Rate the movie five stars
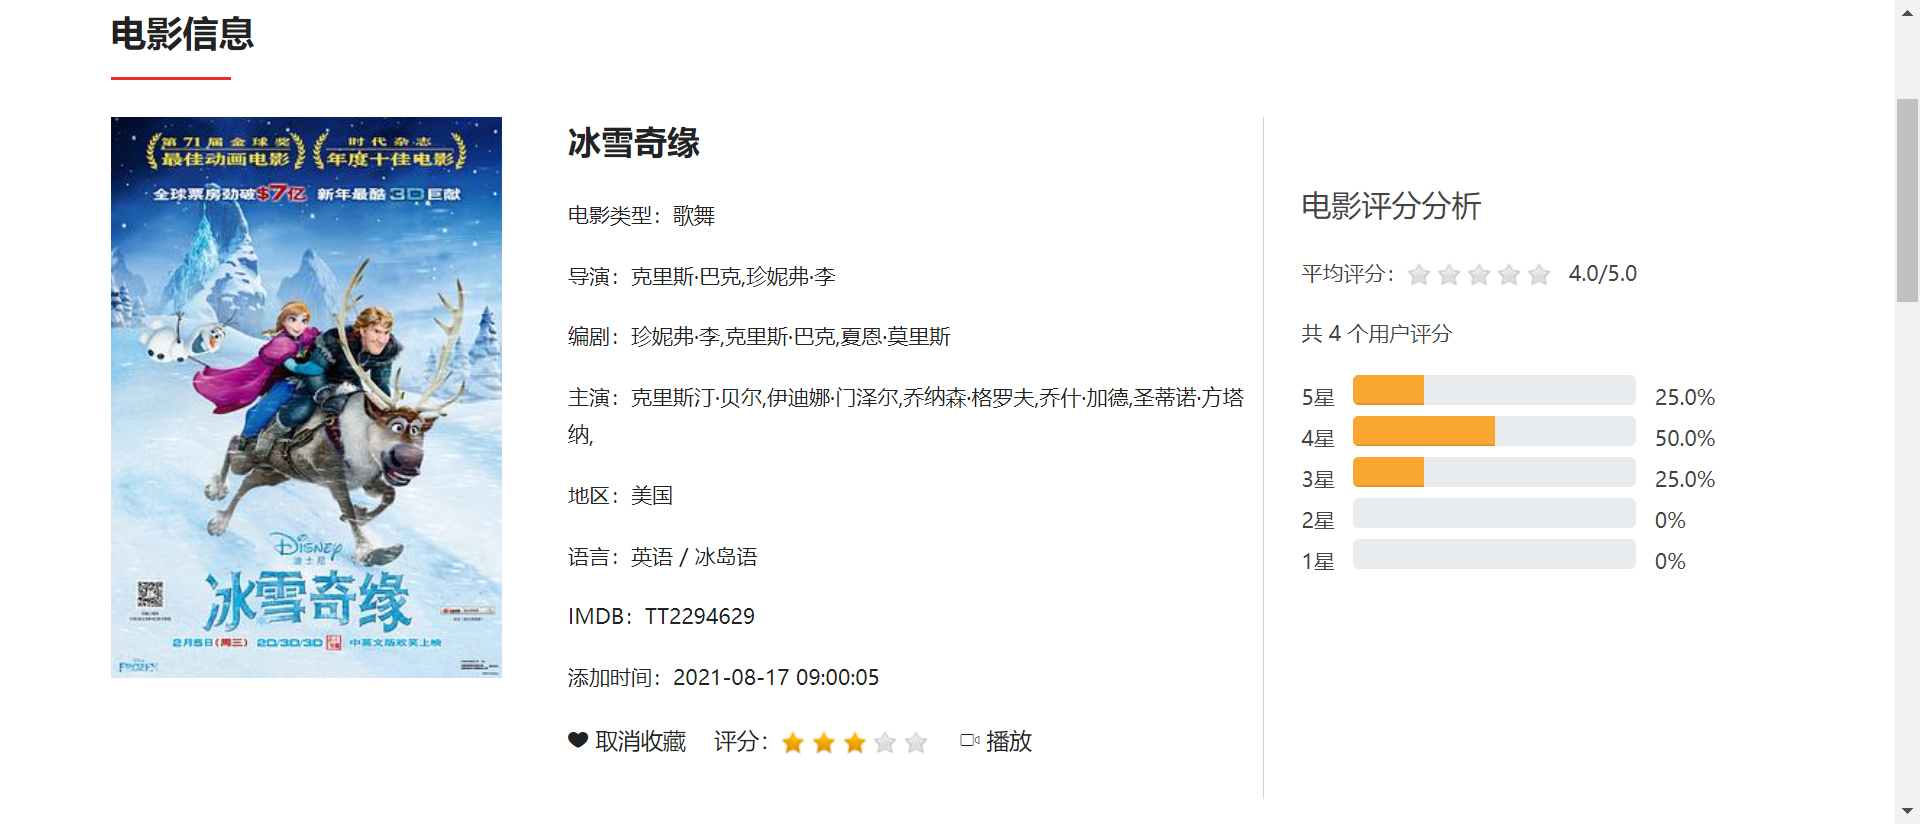This screenshot has width=1920, height=824. (916, 742)
